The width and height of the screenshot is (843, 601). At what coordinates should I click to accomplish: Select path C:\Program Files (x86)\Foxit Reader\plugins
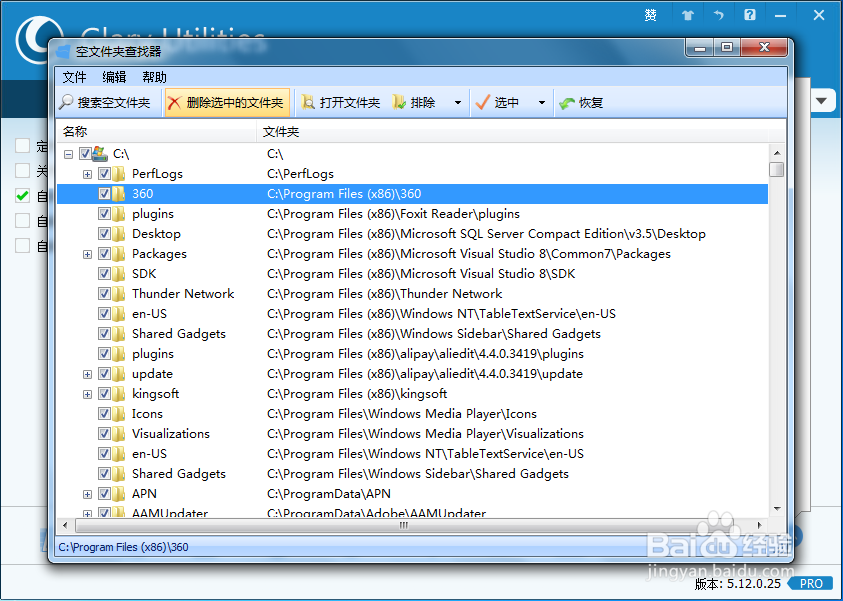(x=393, y=214)
